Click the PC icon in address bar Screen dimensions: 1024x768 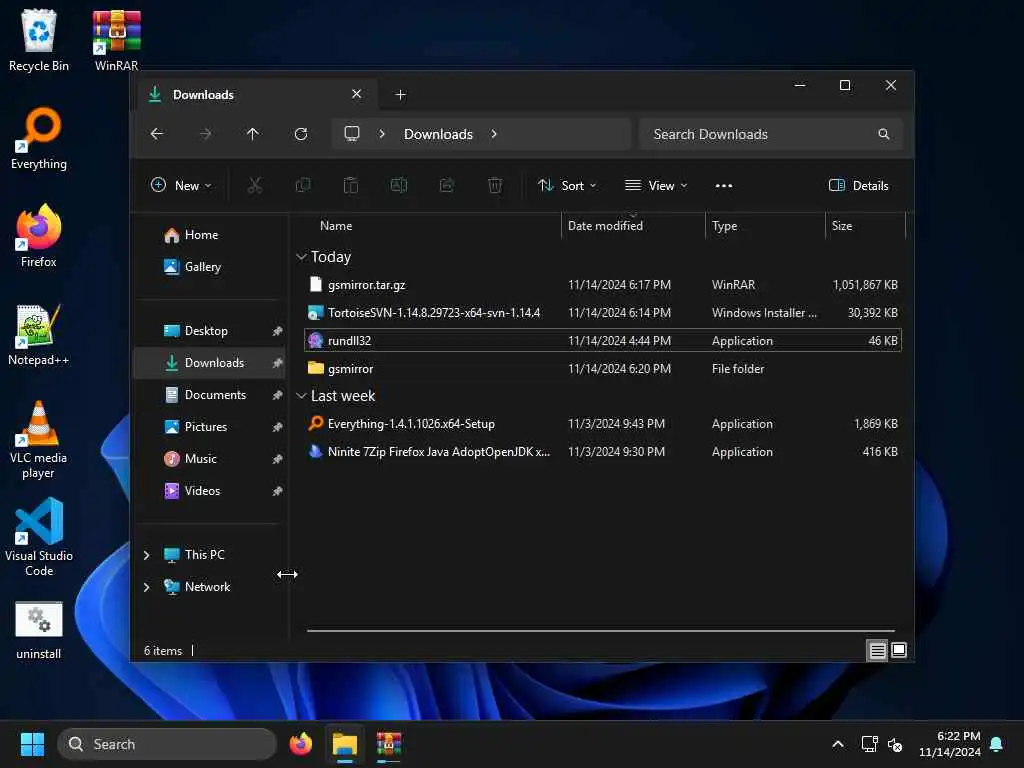(x=352, y=133)
